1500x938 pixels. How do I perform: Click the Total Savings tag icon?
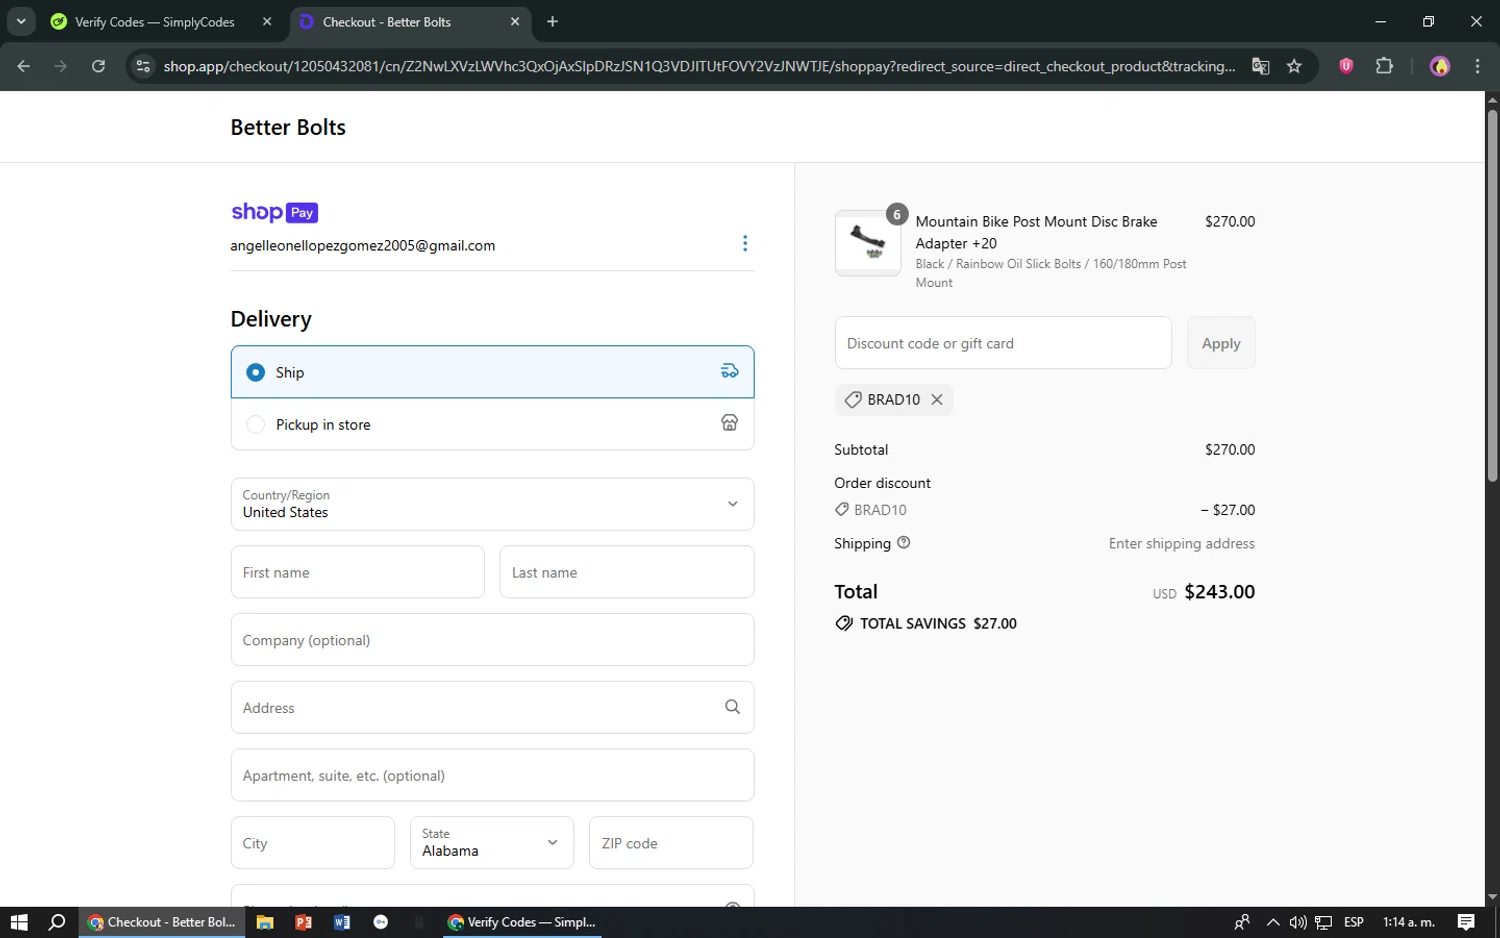click(x=844, y=623)
